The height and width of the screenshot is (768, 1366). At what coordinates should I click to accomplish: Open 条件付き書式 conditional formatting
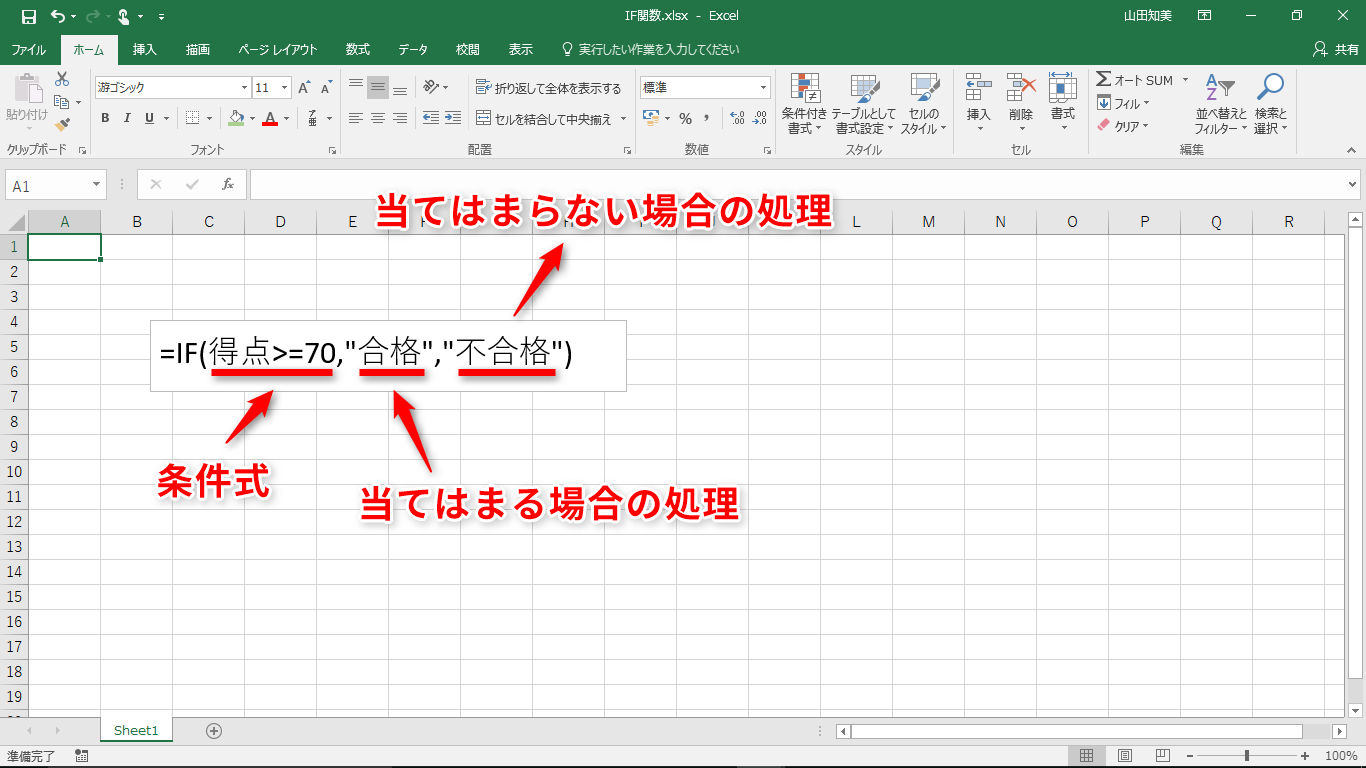(x=804, y=103)
